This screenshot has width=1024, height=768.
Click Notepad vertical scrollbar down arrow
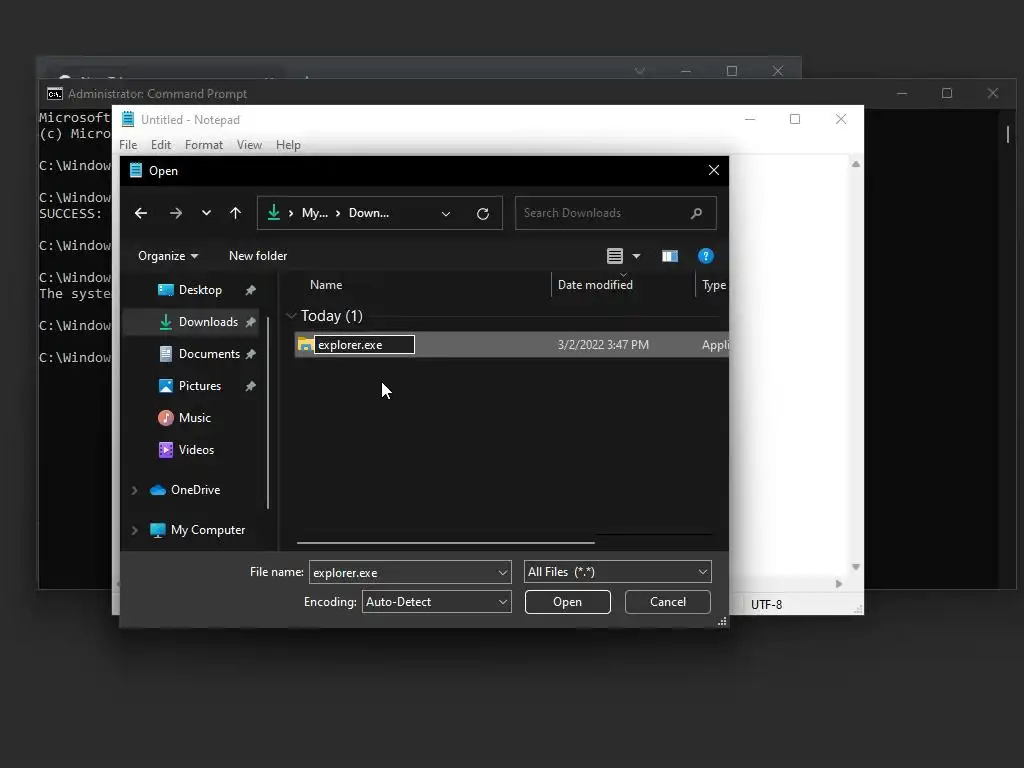point(856,567)
